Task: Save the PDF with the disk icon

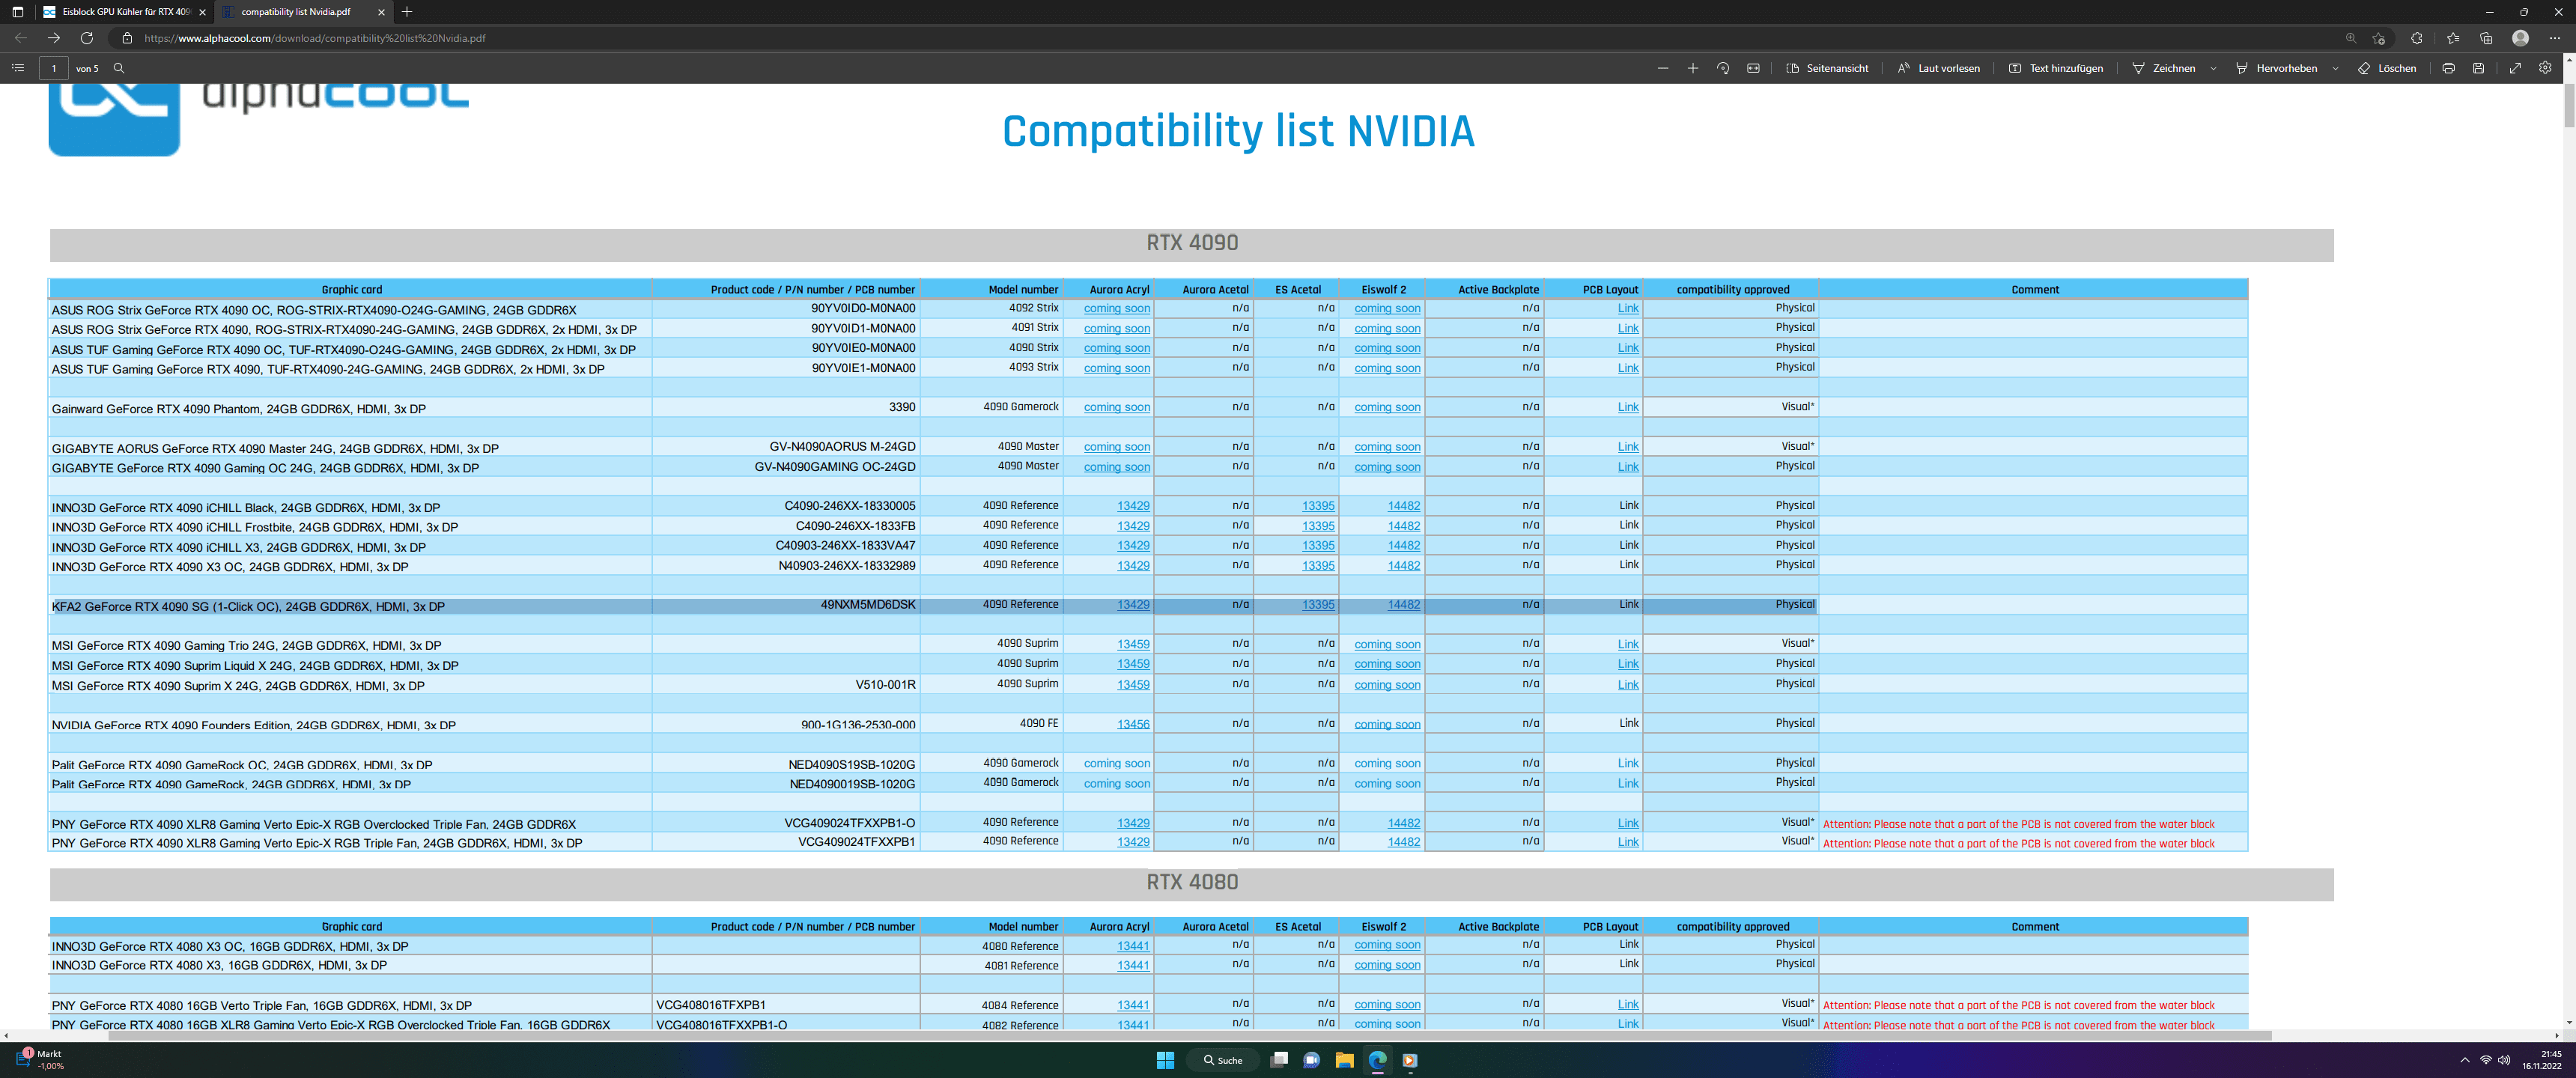Action: point(2478,68)
